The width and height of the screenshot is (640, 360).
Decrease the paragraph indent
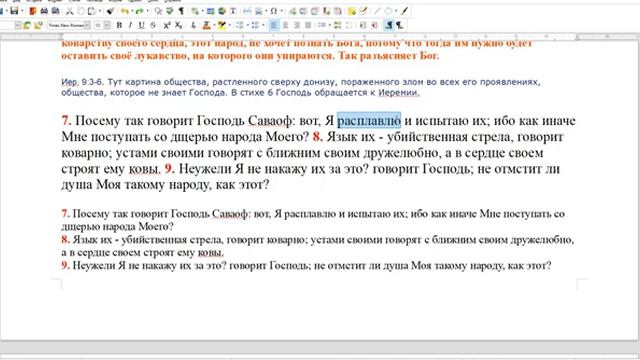coord(374,25)
